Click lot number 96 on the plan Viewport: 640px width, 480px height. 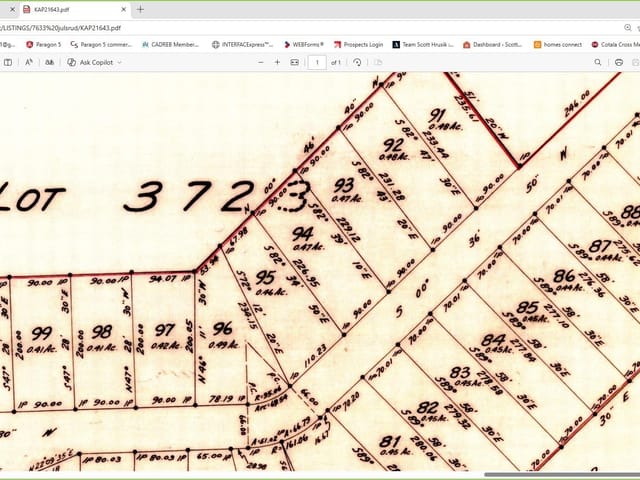222,328
